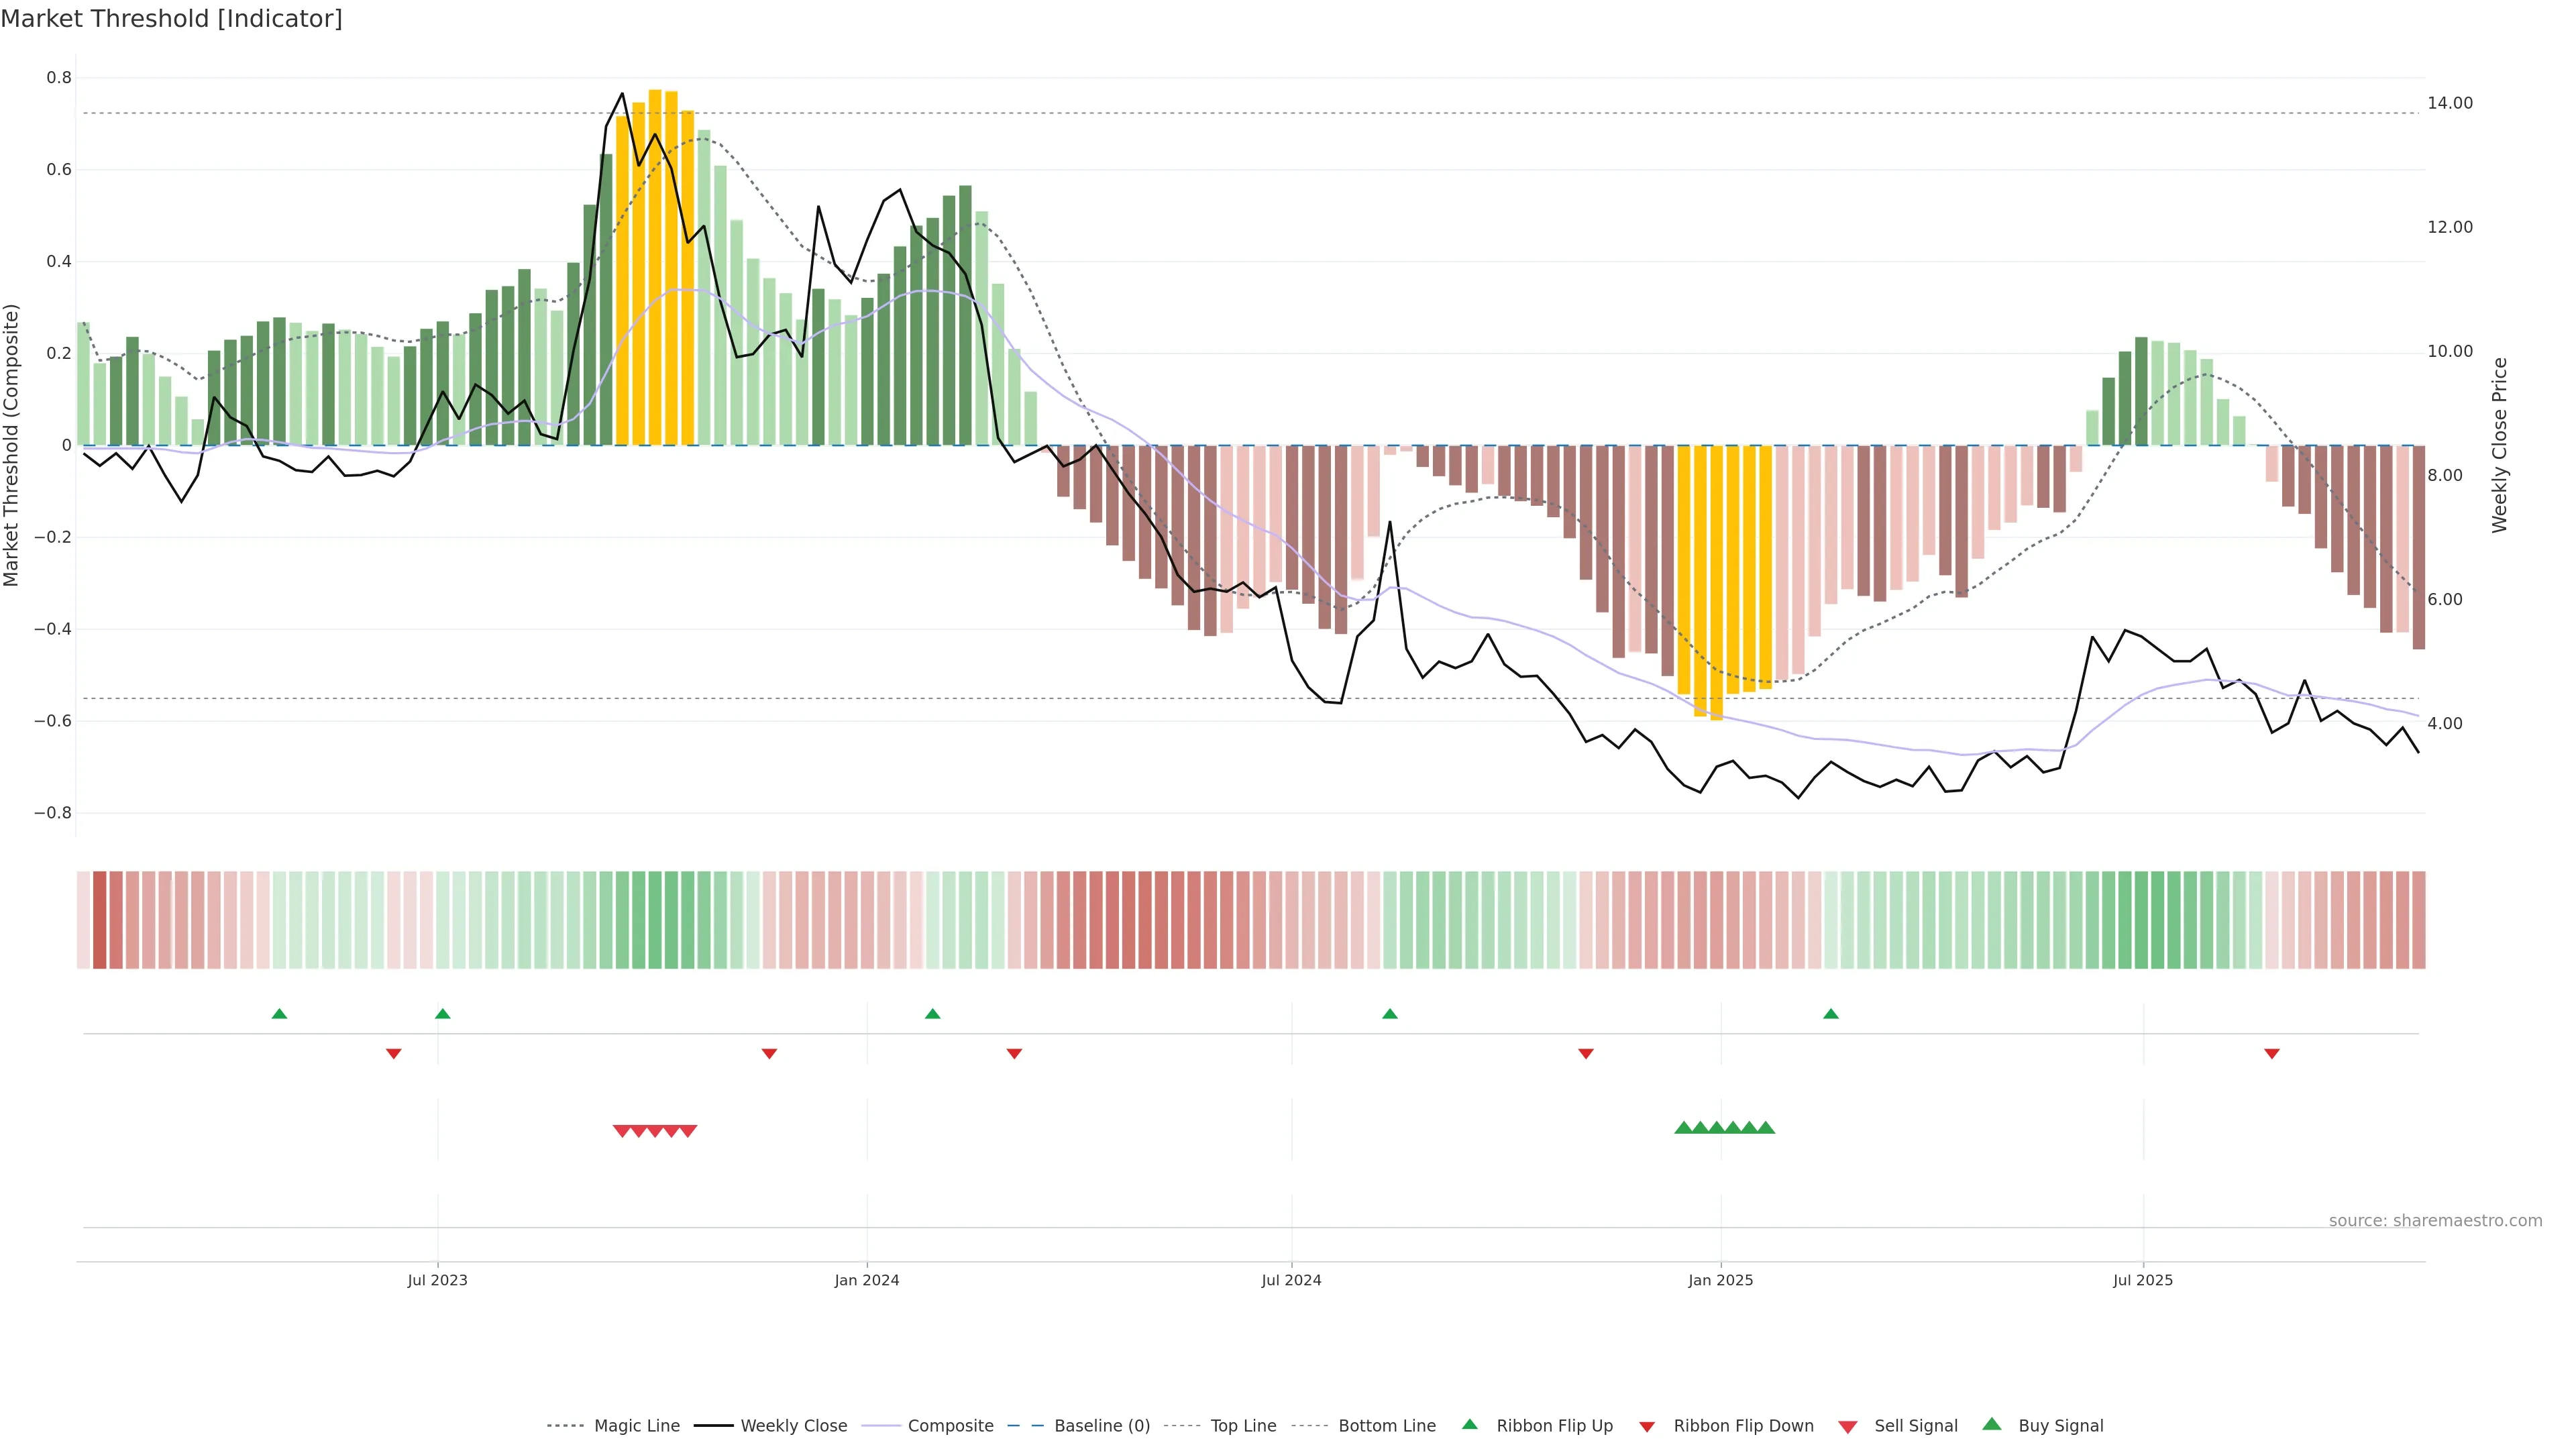This screenshot has width=2576, height=1449.
Task: Click Sell Signal legend triangle icon
Action: coord(1848,1426)
